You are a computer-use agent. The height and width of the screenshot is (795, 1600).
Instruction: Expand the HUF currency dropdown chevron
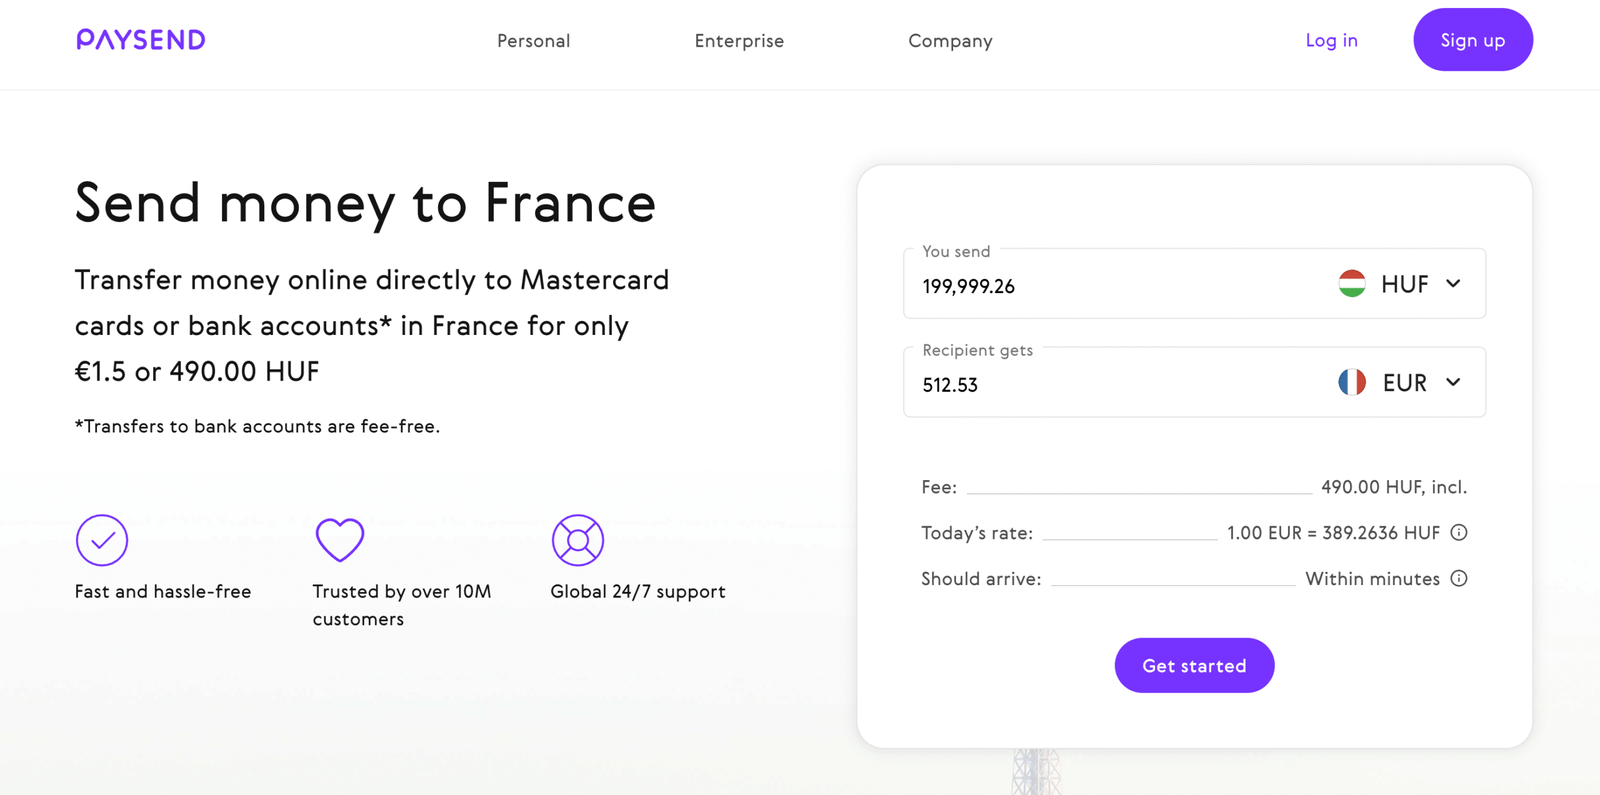pyautogui.click(x=1453, y=284)
